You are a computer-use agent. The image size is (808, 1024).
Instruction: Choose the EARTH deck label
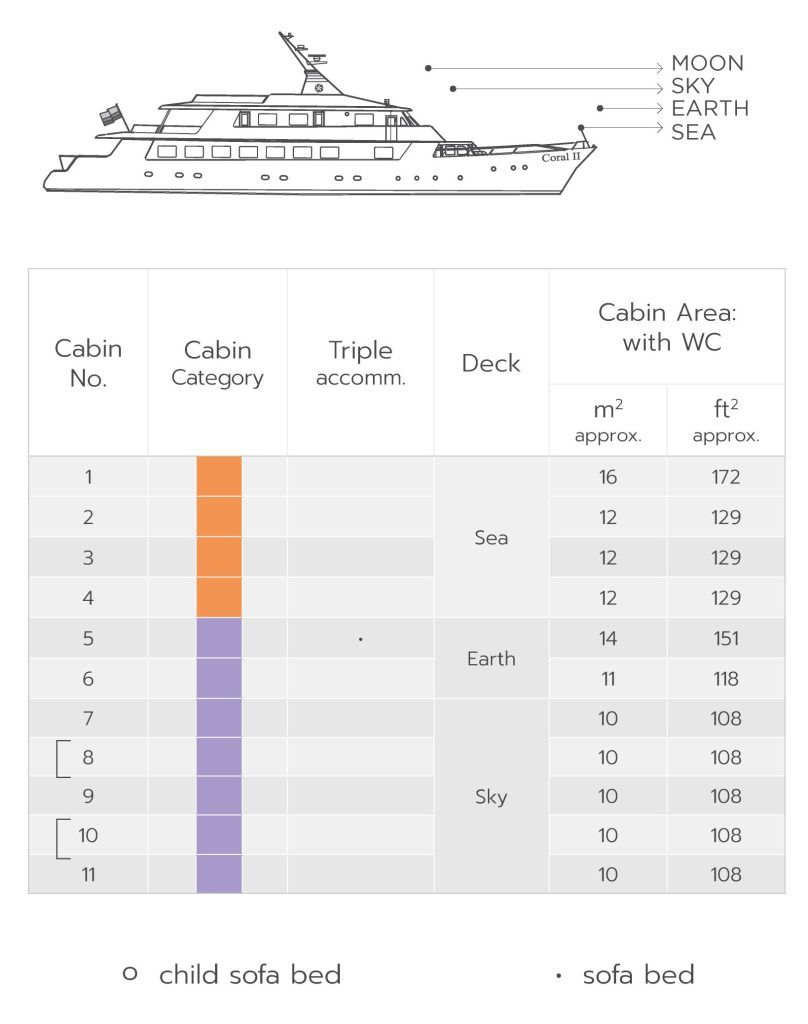pos(710,109)
